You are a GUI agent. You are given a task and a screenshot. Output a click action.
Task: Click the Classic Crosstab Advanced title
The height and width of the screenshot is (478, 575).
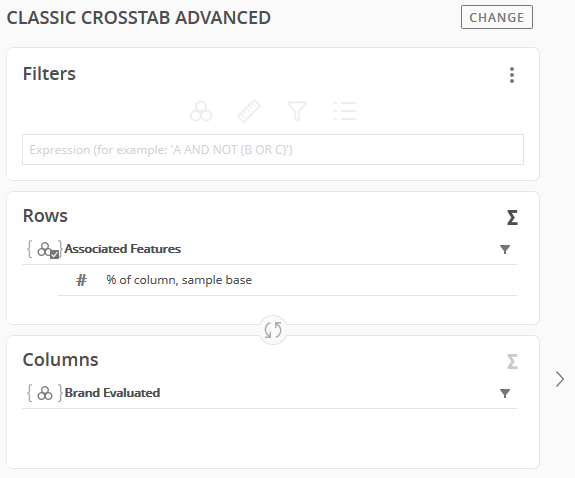coord(139,18)
